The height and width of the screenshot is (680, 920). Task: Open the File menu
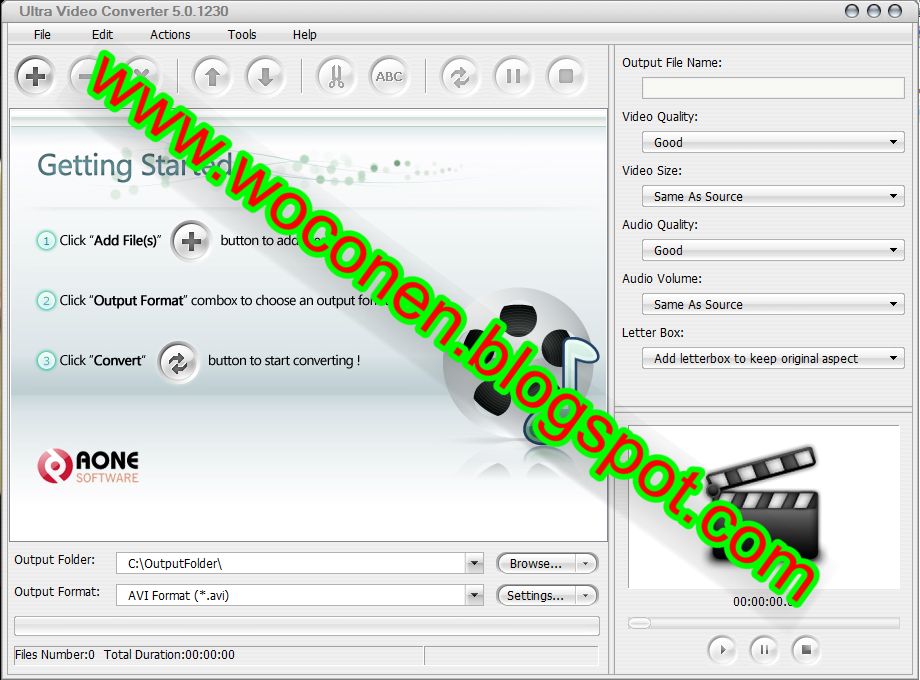42,35
